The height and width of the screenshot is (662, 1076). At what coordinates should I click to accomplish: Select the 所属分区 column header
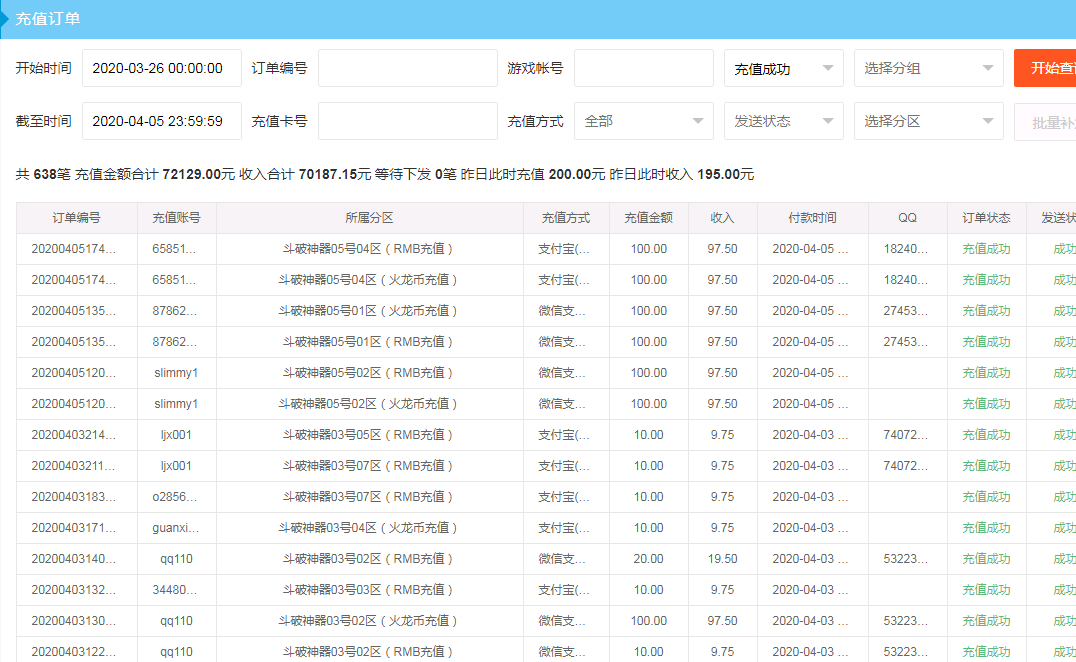(x=369, y=218)
